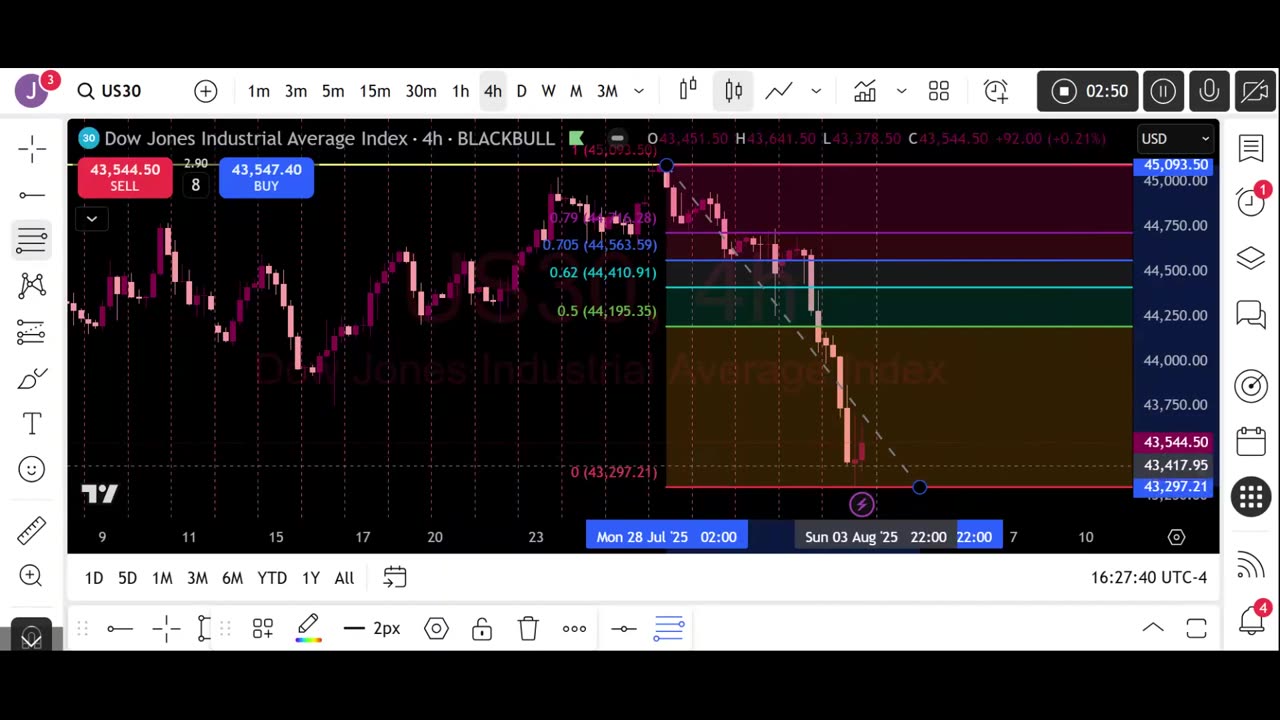
Task: Delete the selected drawing with trash icon
Action: click(x=528, y=628)
